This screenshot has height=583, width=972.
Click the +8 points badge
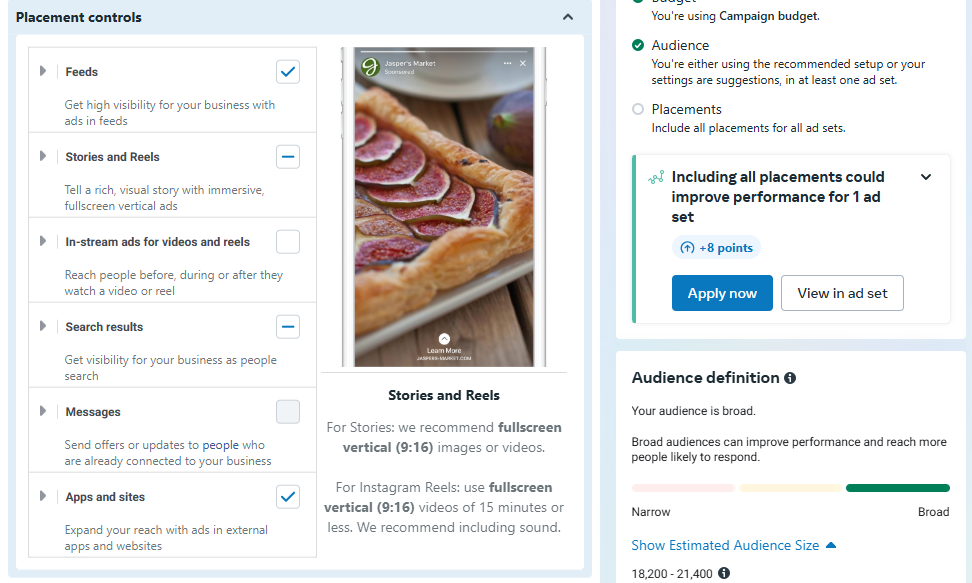(716, 247)
